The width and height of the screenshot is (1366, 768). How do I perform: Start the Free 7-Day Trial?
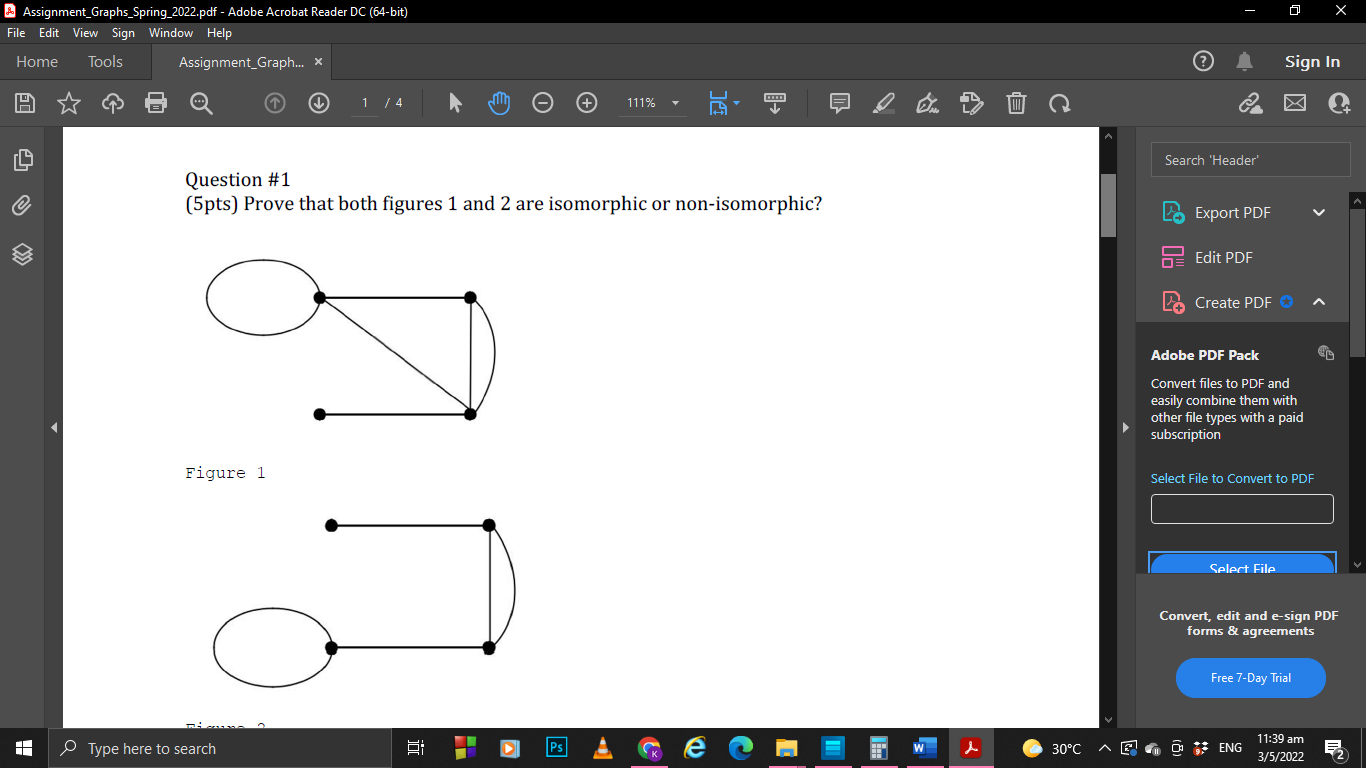point(1250,677)
